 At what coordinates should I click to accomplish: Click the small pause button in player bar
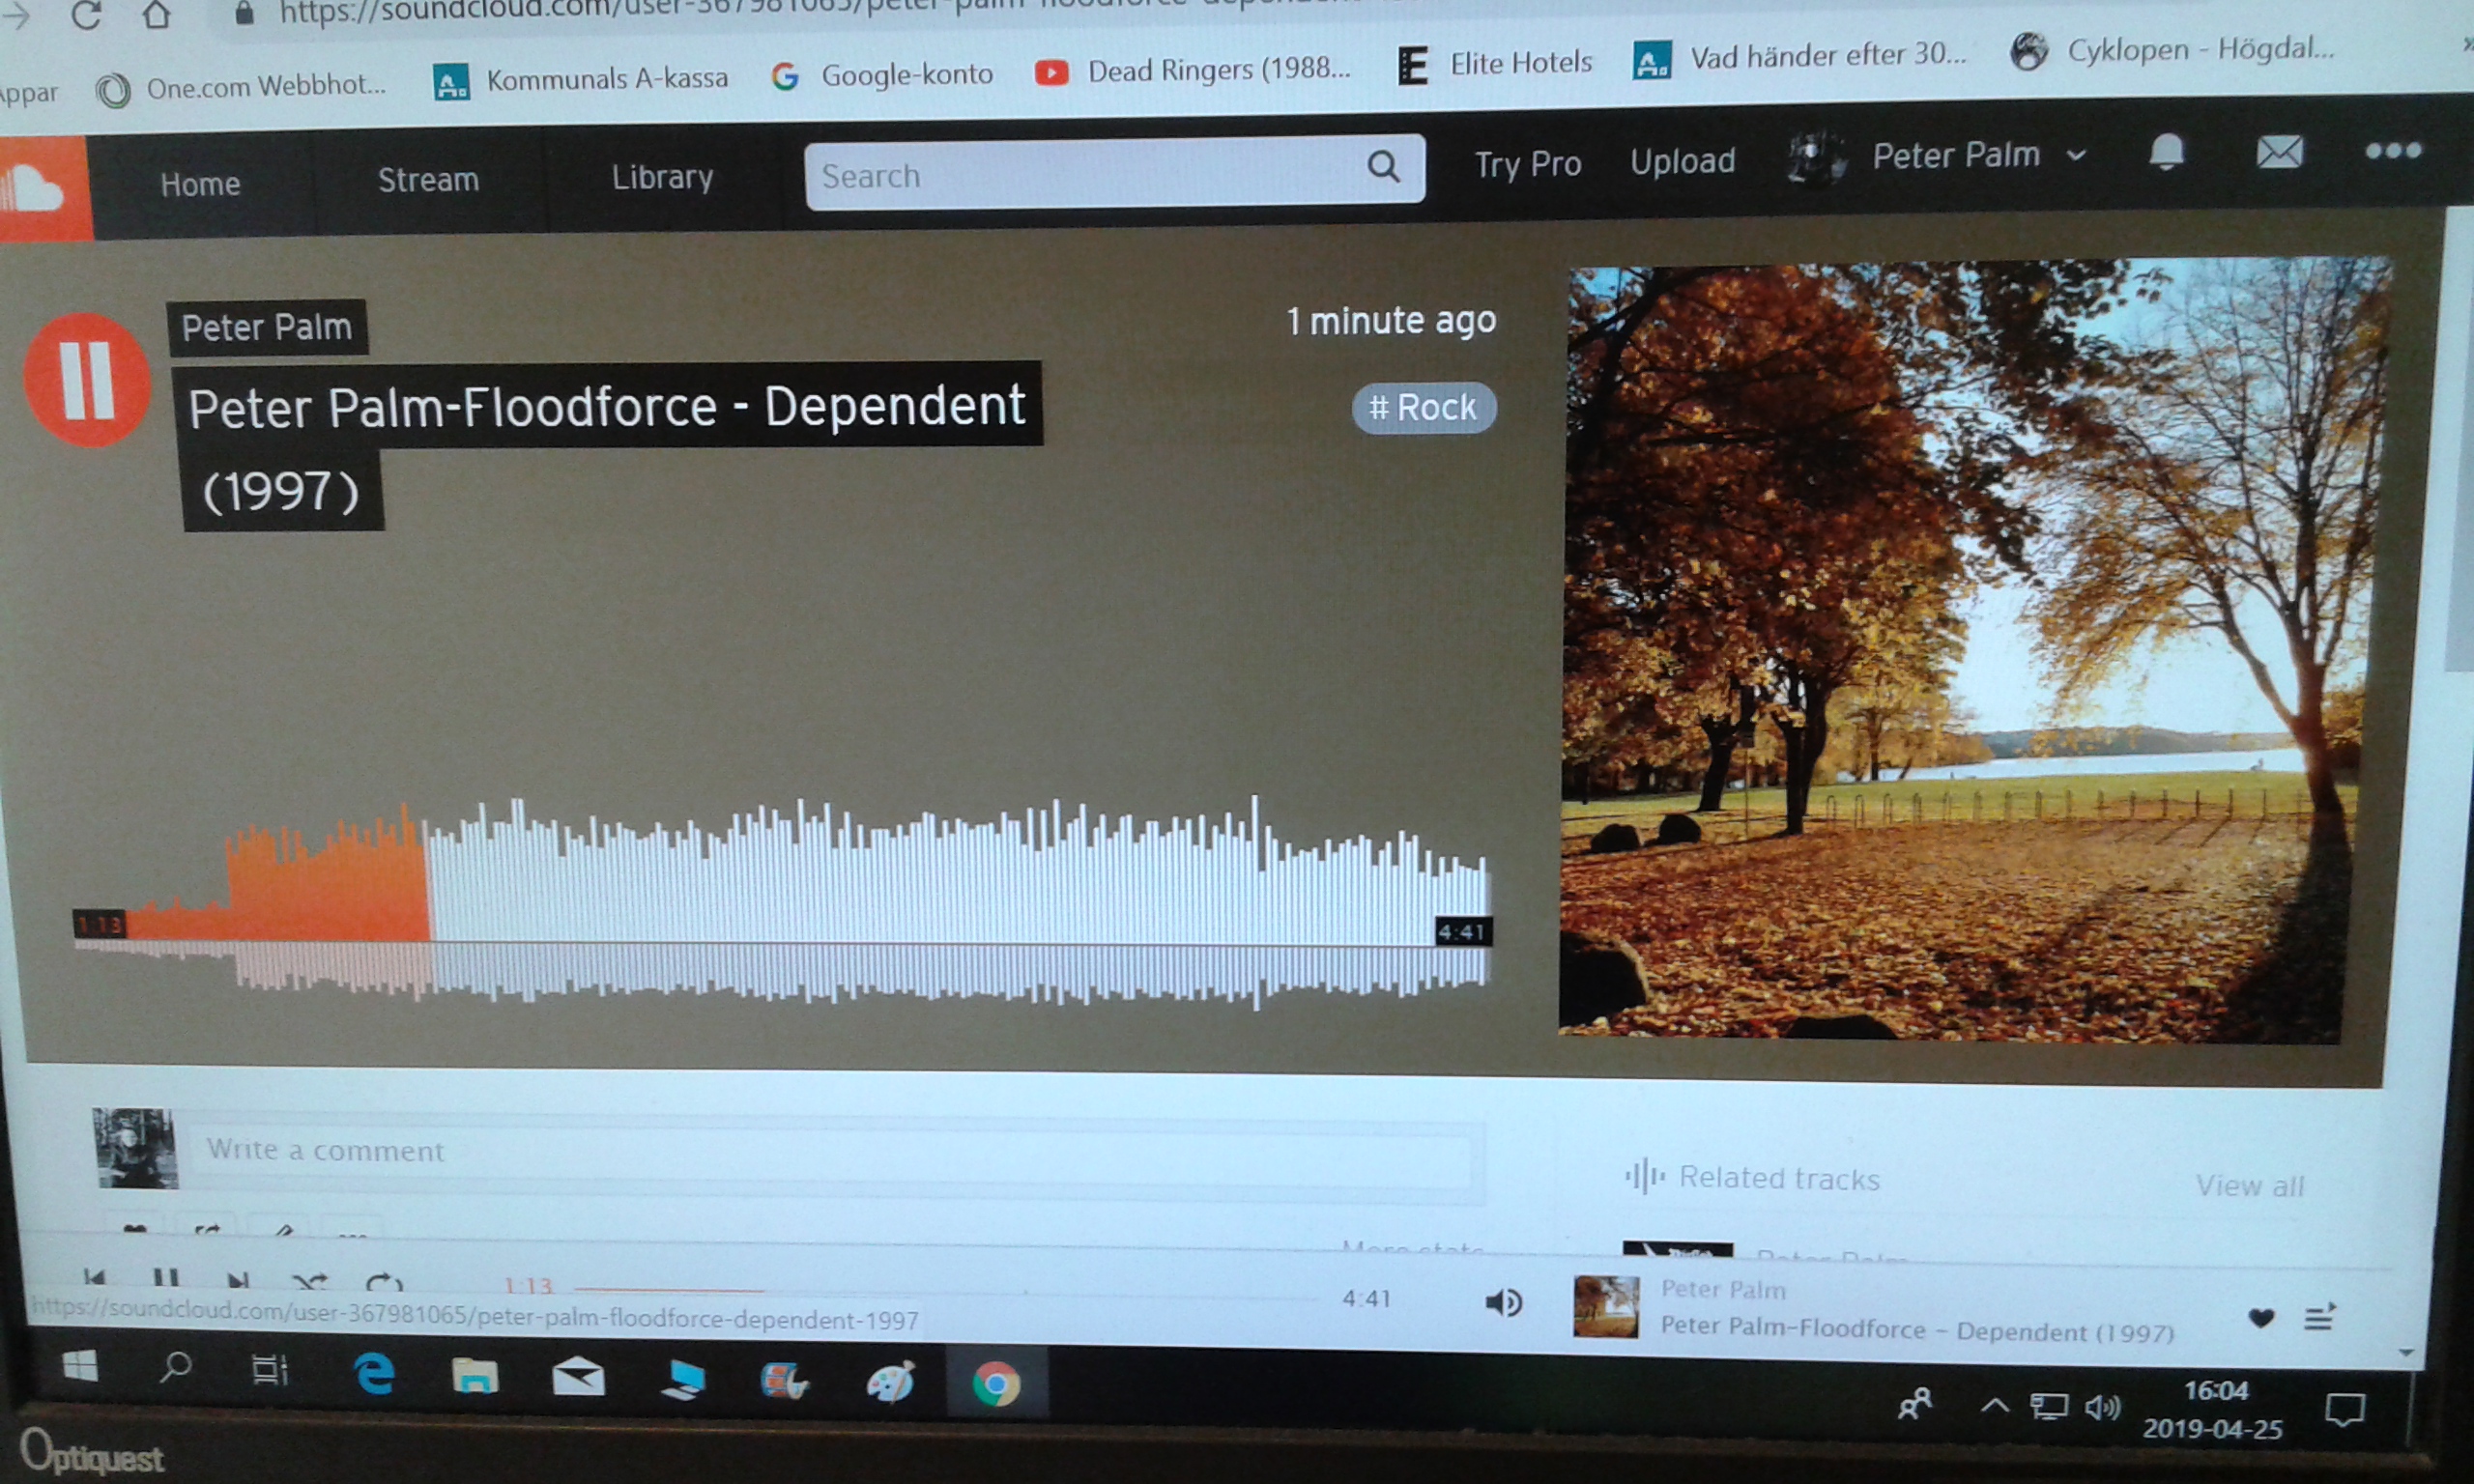tap(166, 1279)
